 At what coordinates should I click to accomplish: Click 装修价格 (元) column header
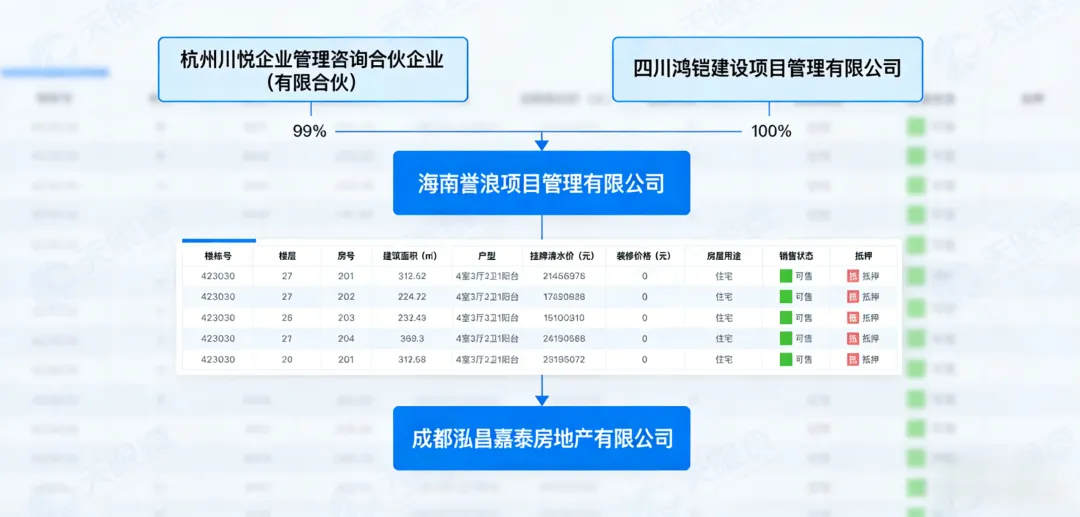644,256
